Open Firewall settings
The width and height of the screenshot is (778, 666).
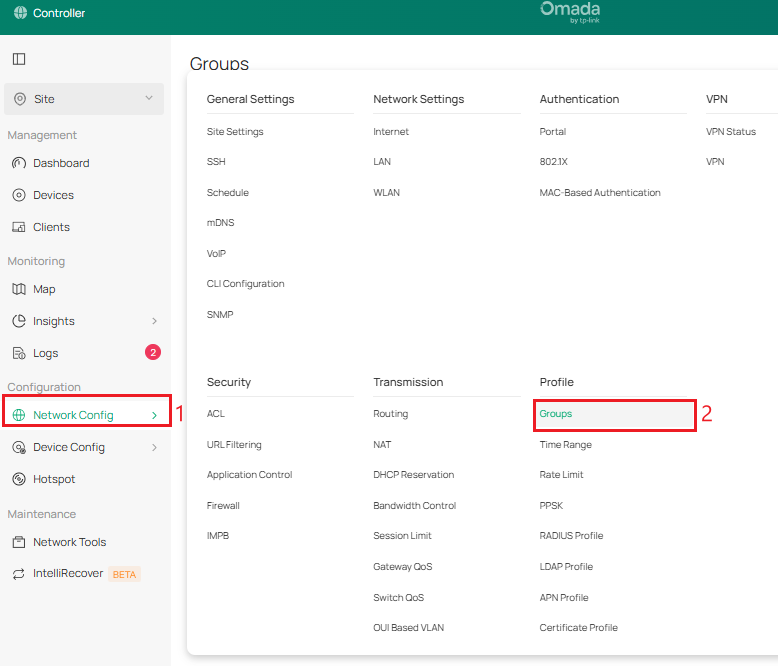point(223,506)
